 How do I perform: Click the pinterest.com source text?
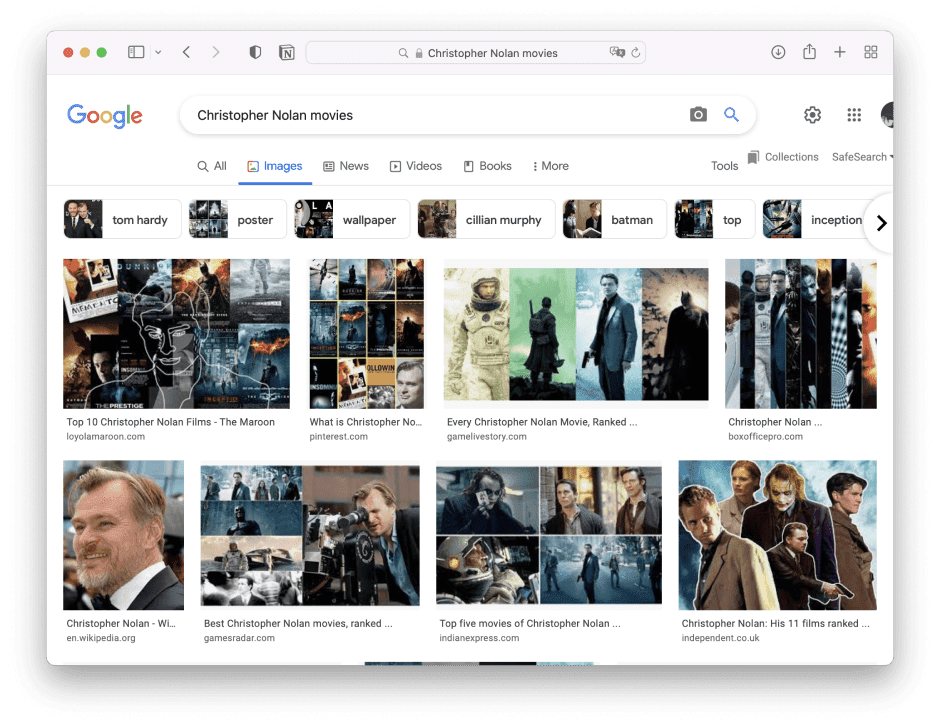pyautogui.click(x=339, y=436)
